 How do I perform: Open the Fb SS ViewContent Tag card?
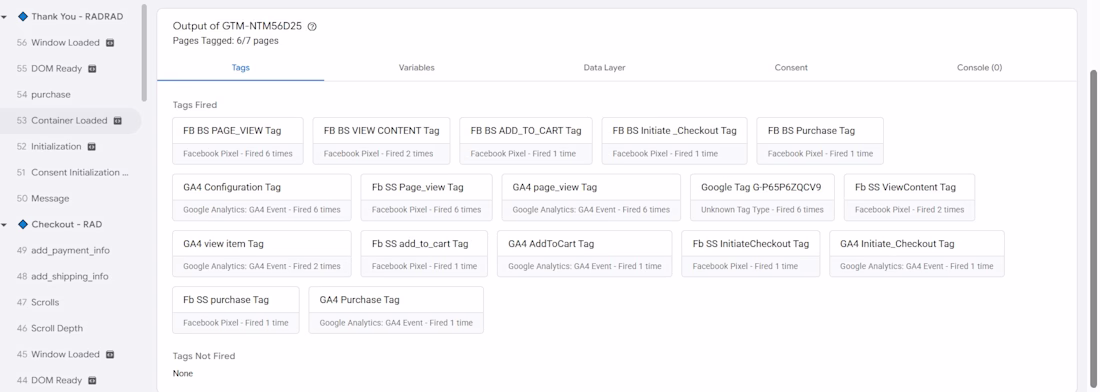(909, 198)
